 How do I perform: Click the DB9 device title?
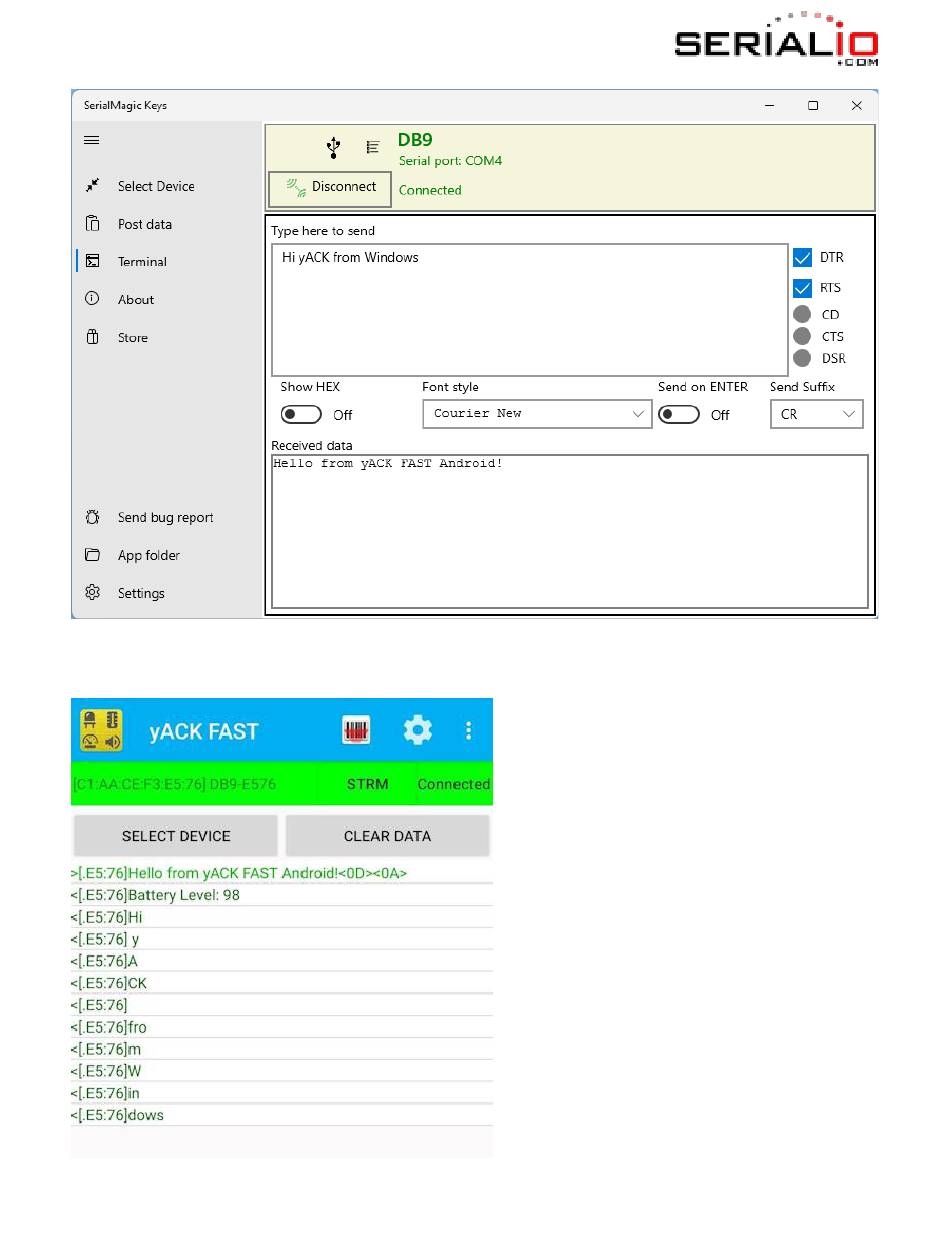click(415, 140)
